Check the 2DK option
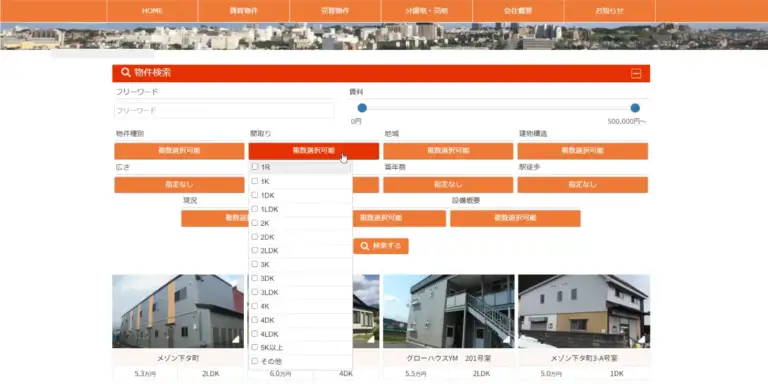The image size is (768, 384). (x=255, y=237)
